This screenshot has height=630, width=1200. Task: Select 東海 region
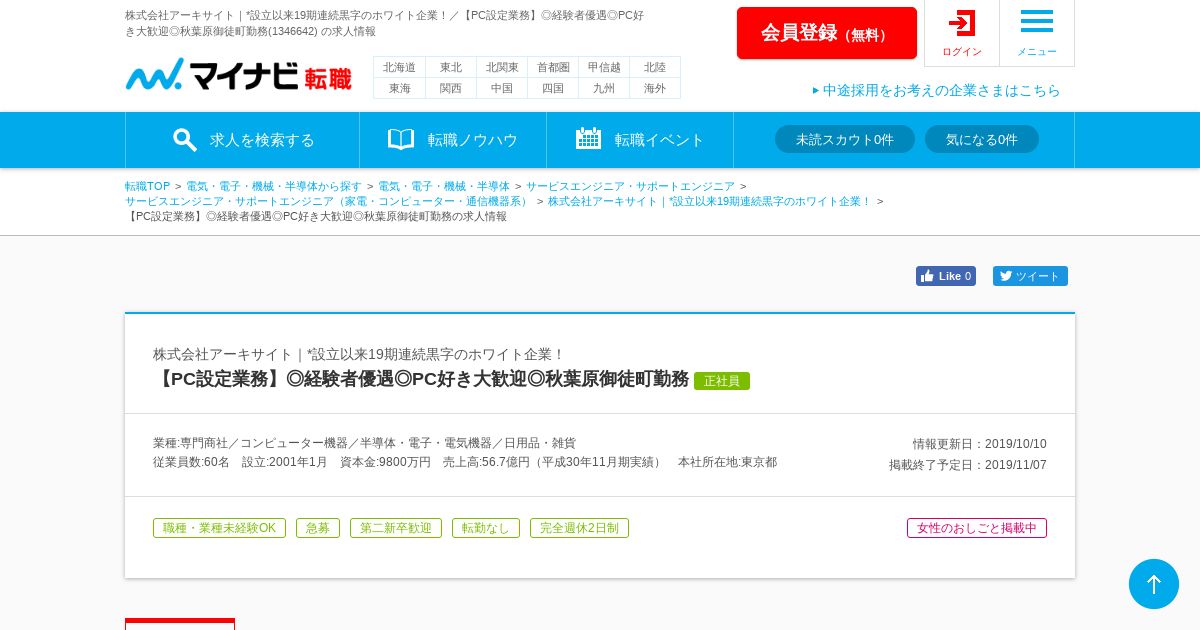[x=399, y=88]
